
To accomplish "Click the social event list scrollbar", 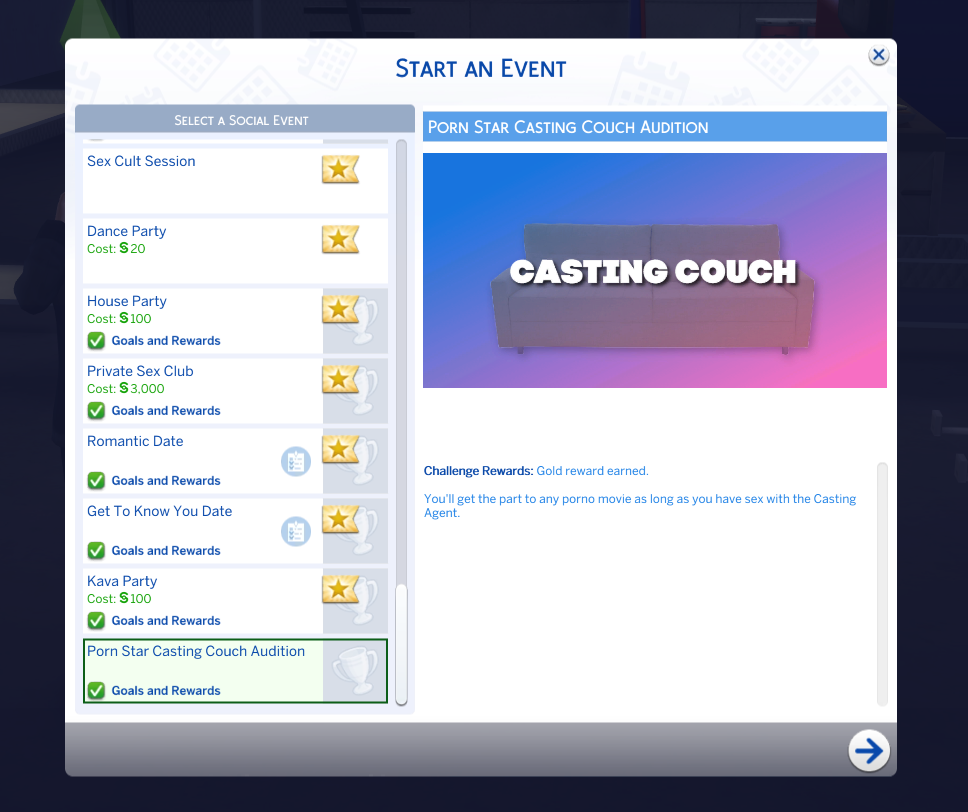I will point(402,644).
